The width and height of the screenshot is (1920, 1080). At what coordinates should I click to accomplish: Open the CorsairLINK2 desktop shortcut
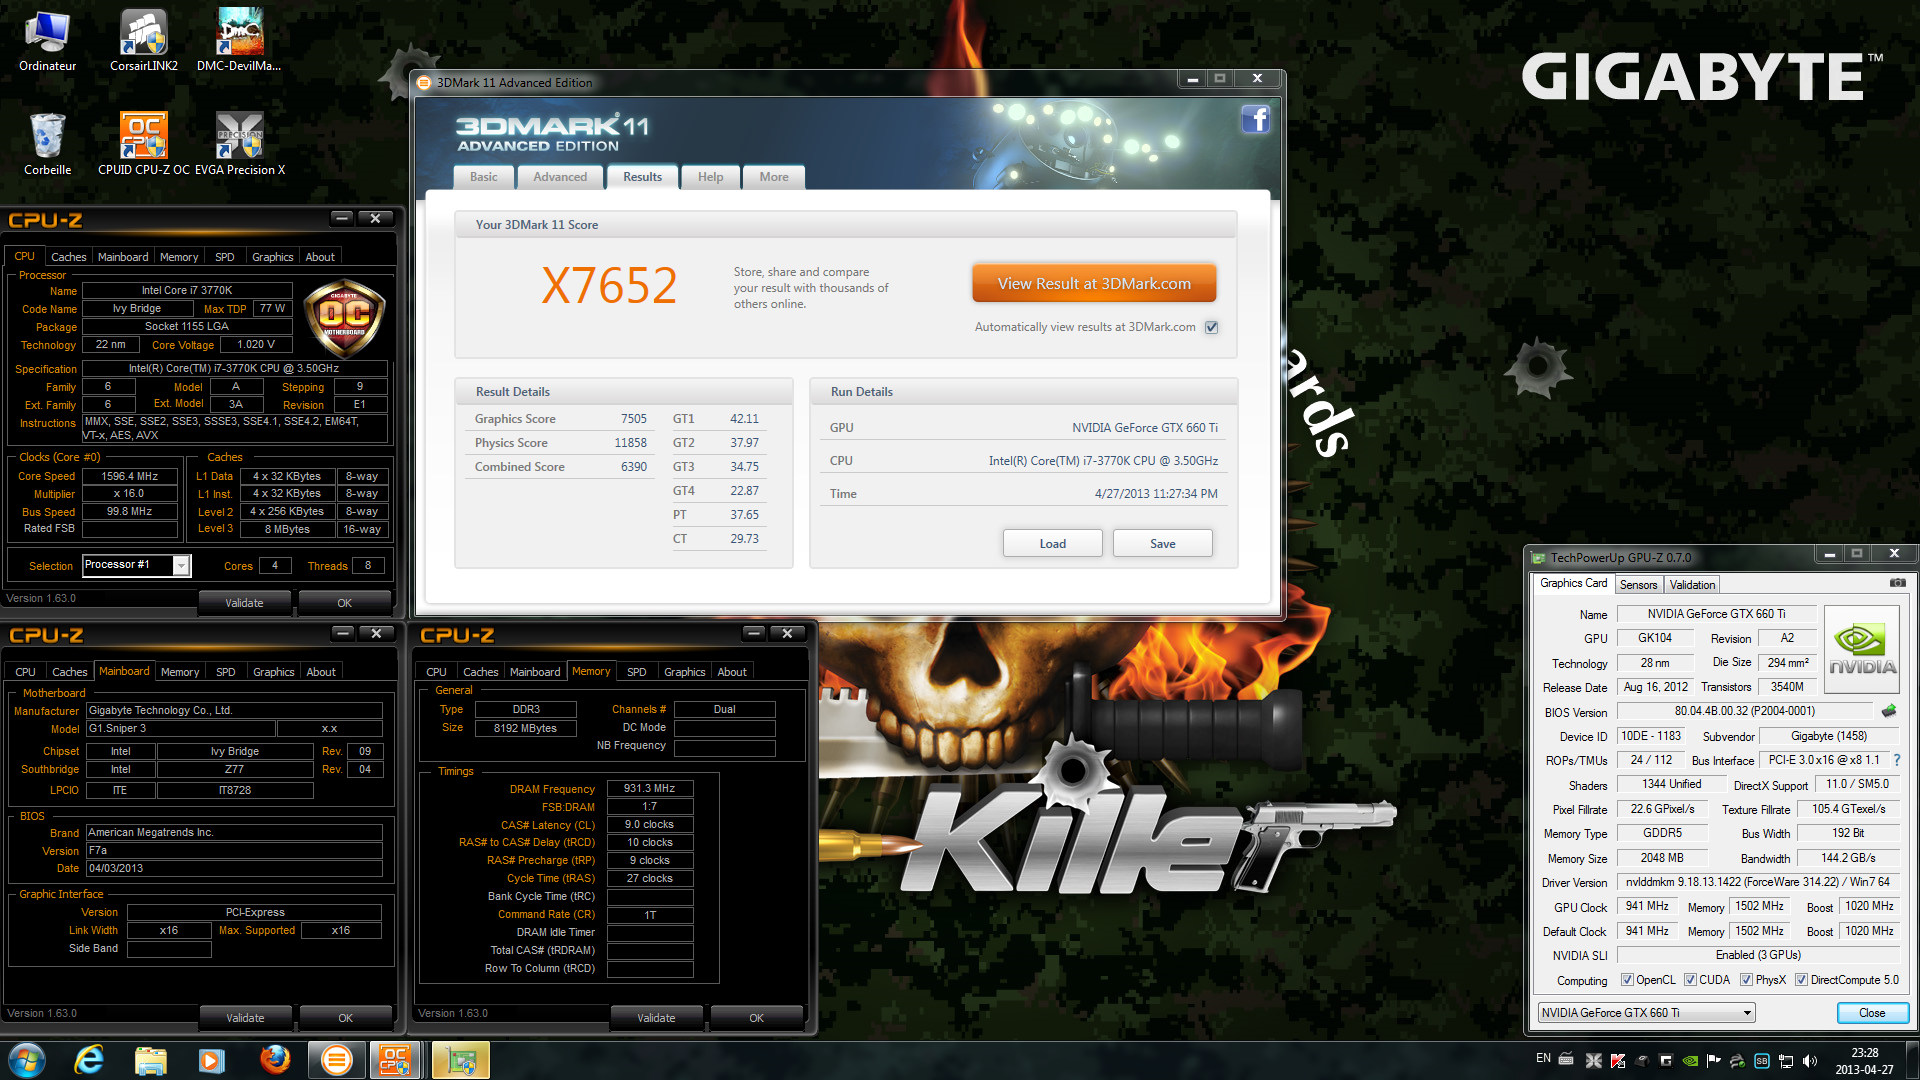tap(143, 42)
